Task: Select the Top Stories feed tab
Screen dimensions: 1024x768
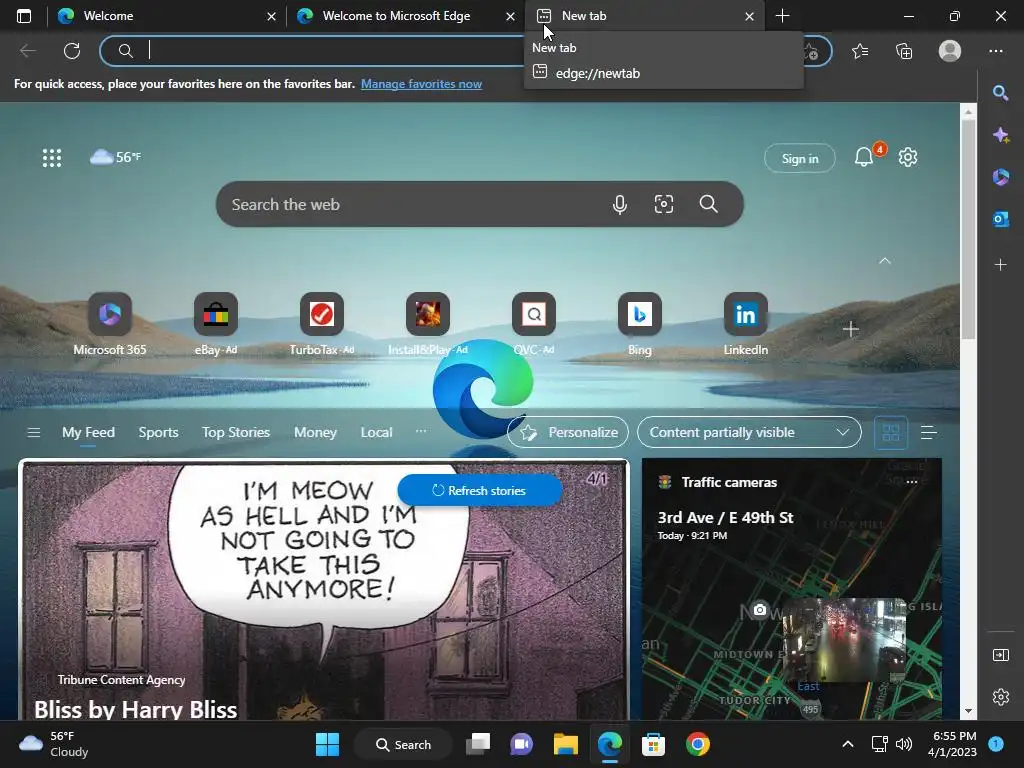Action: pyautogui.click(x=236, y=432)
